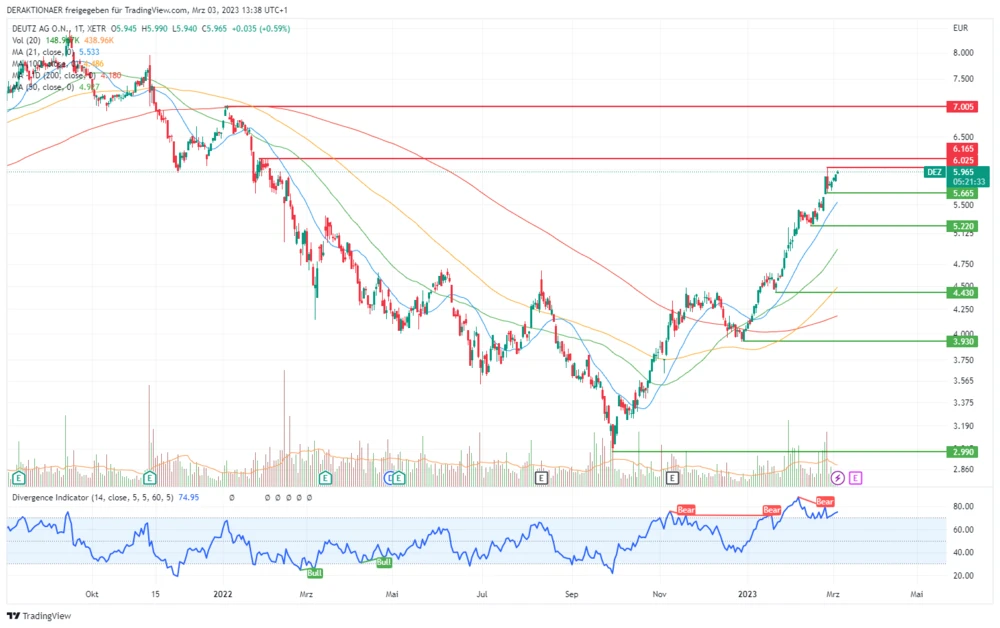Click the open price value O5.945
The height and width of the screenshot is (628, 1000).
click(x=124, y=29)
